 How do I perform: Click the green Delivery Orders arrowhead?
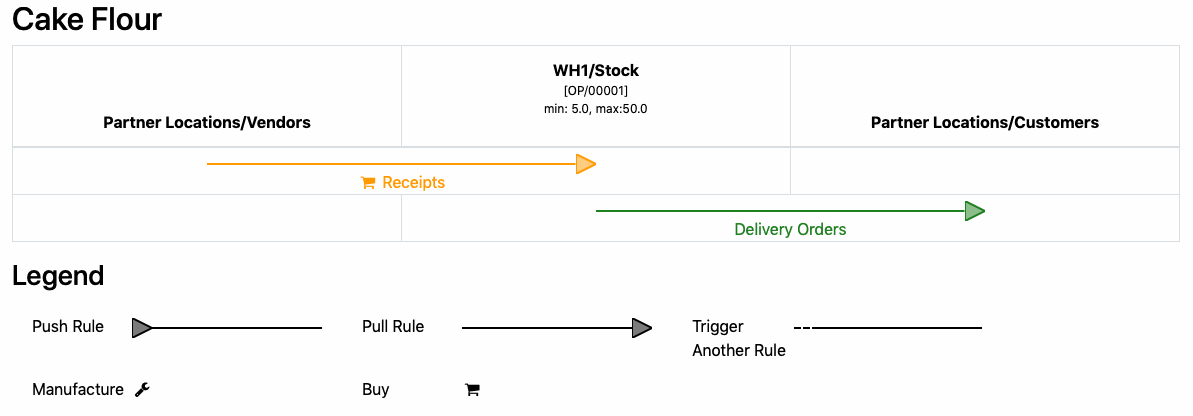(x=975, y=211)
